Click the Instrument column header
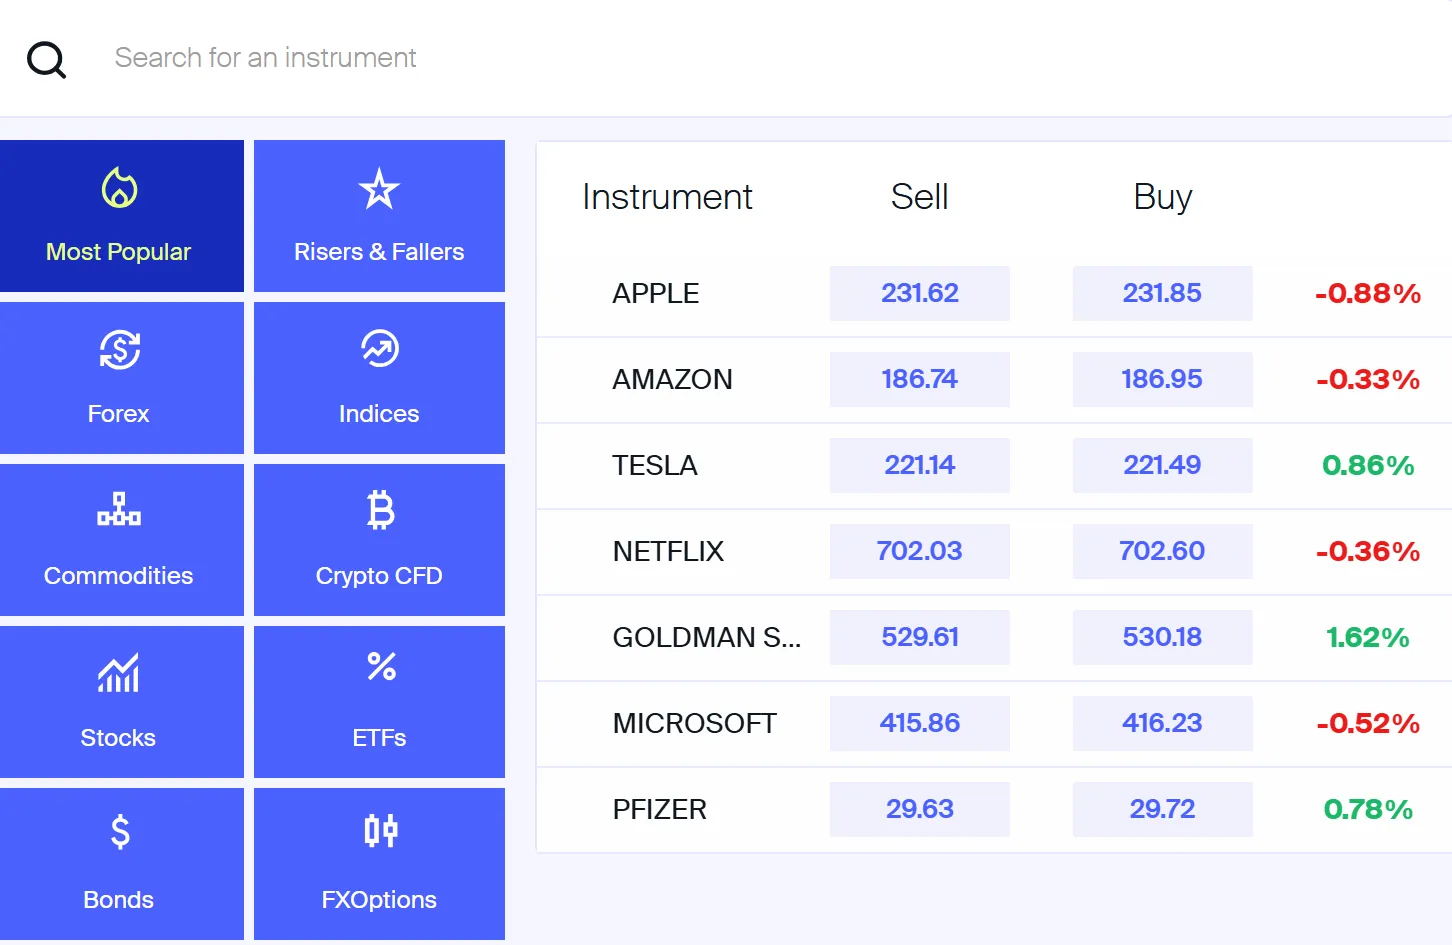 coord(667,197)
